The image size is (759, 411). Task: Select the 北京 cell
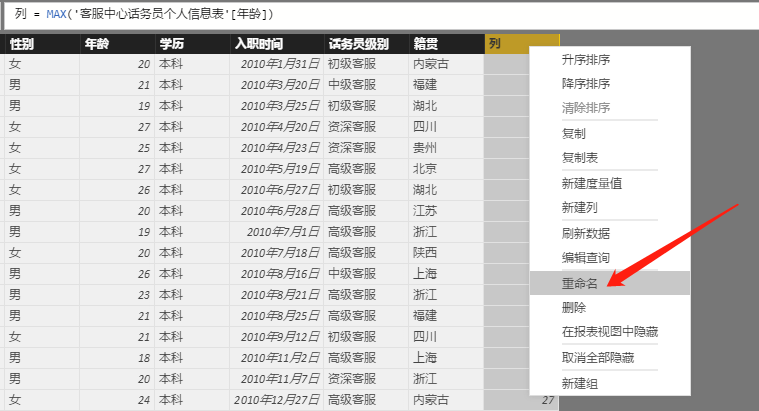click(x=425, y=169)
